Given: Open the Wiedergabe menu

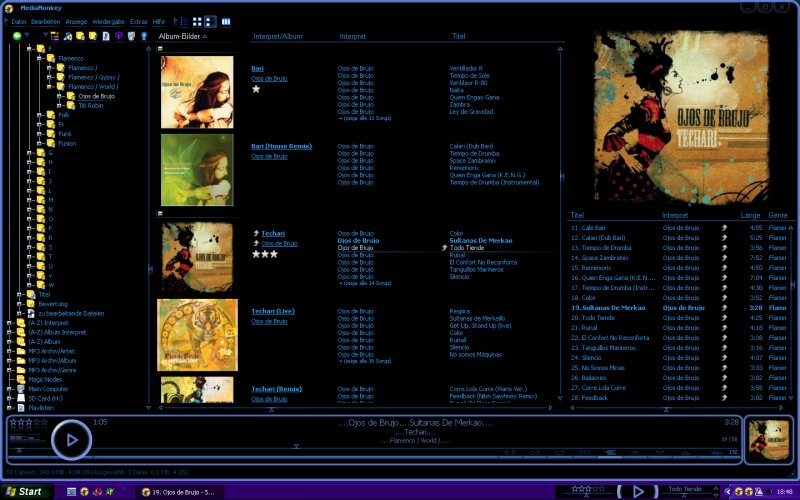Looking at the screenshot, I should 108,21.
